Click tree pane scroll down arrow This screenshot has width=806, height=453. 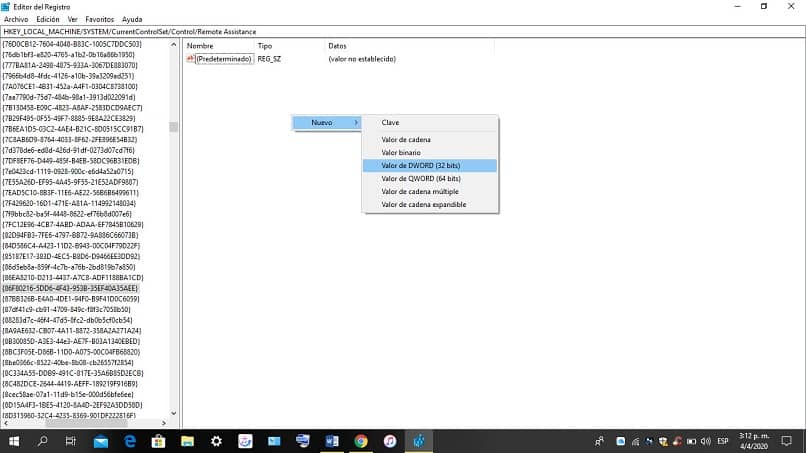tap(173, 413)
